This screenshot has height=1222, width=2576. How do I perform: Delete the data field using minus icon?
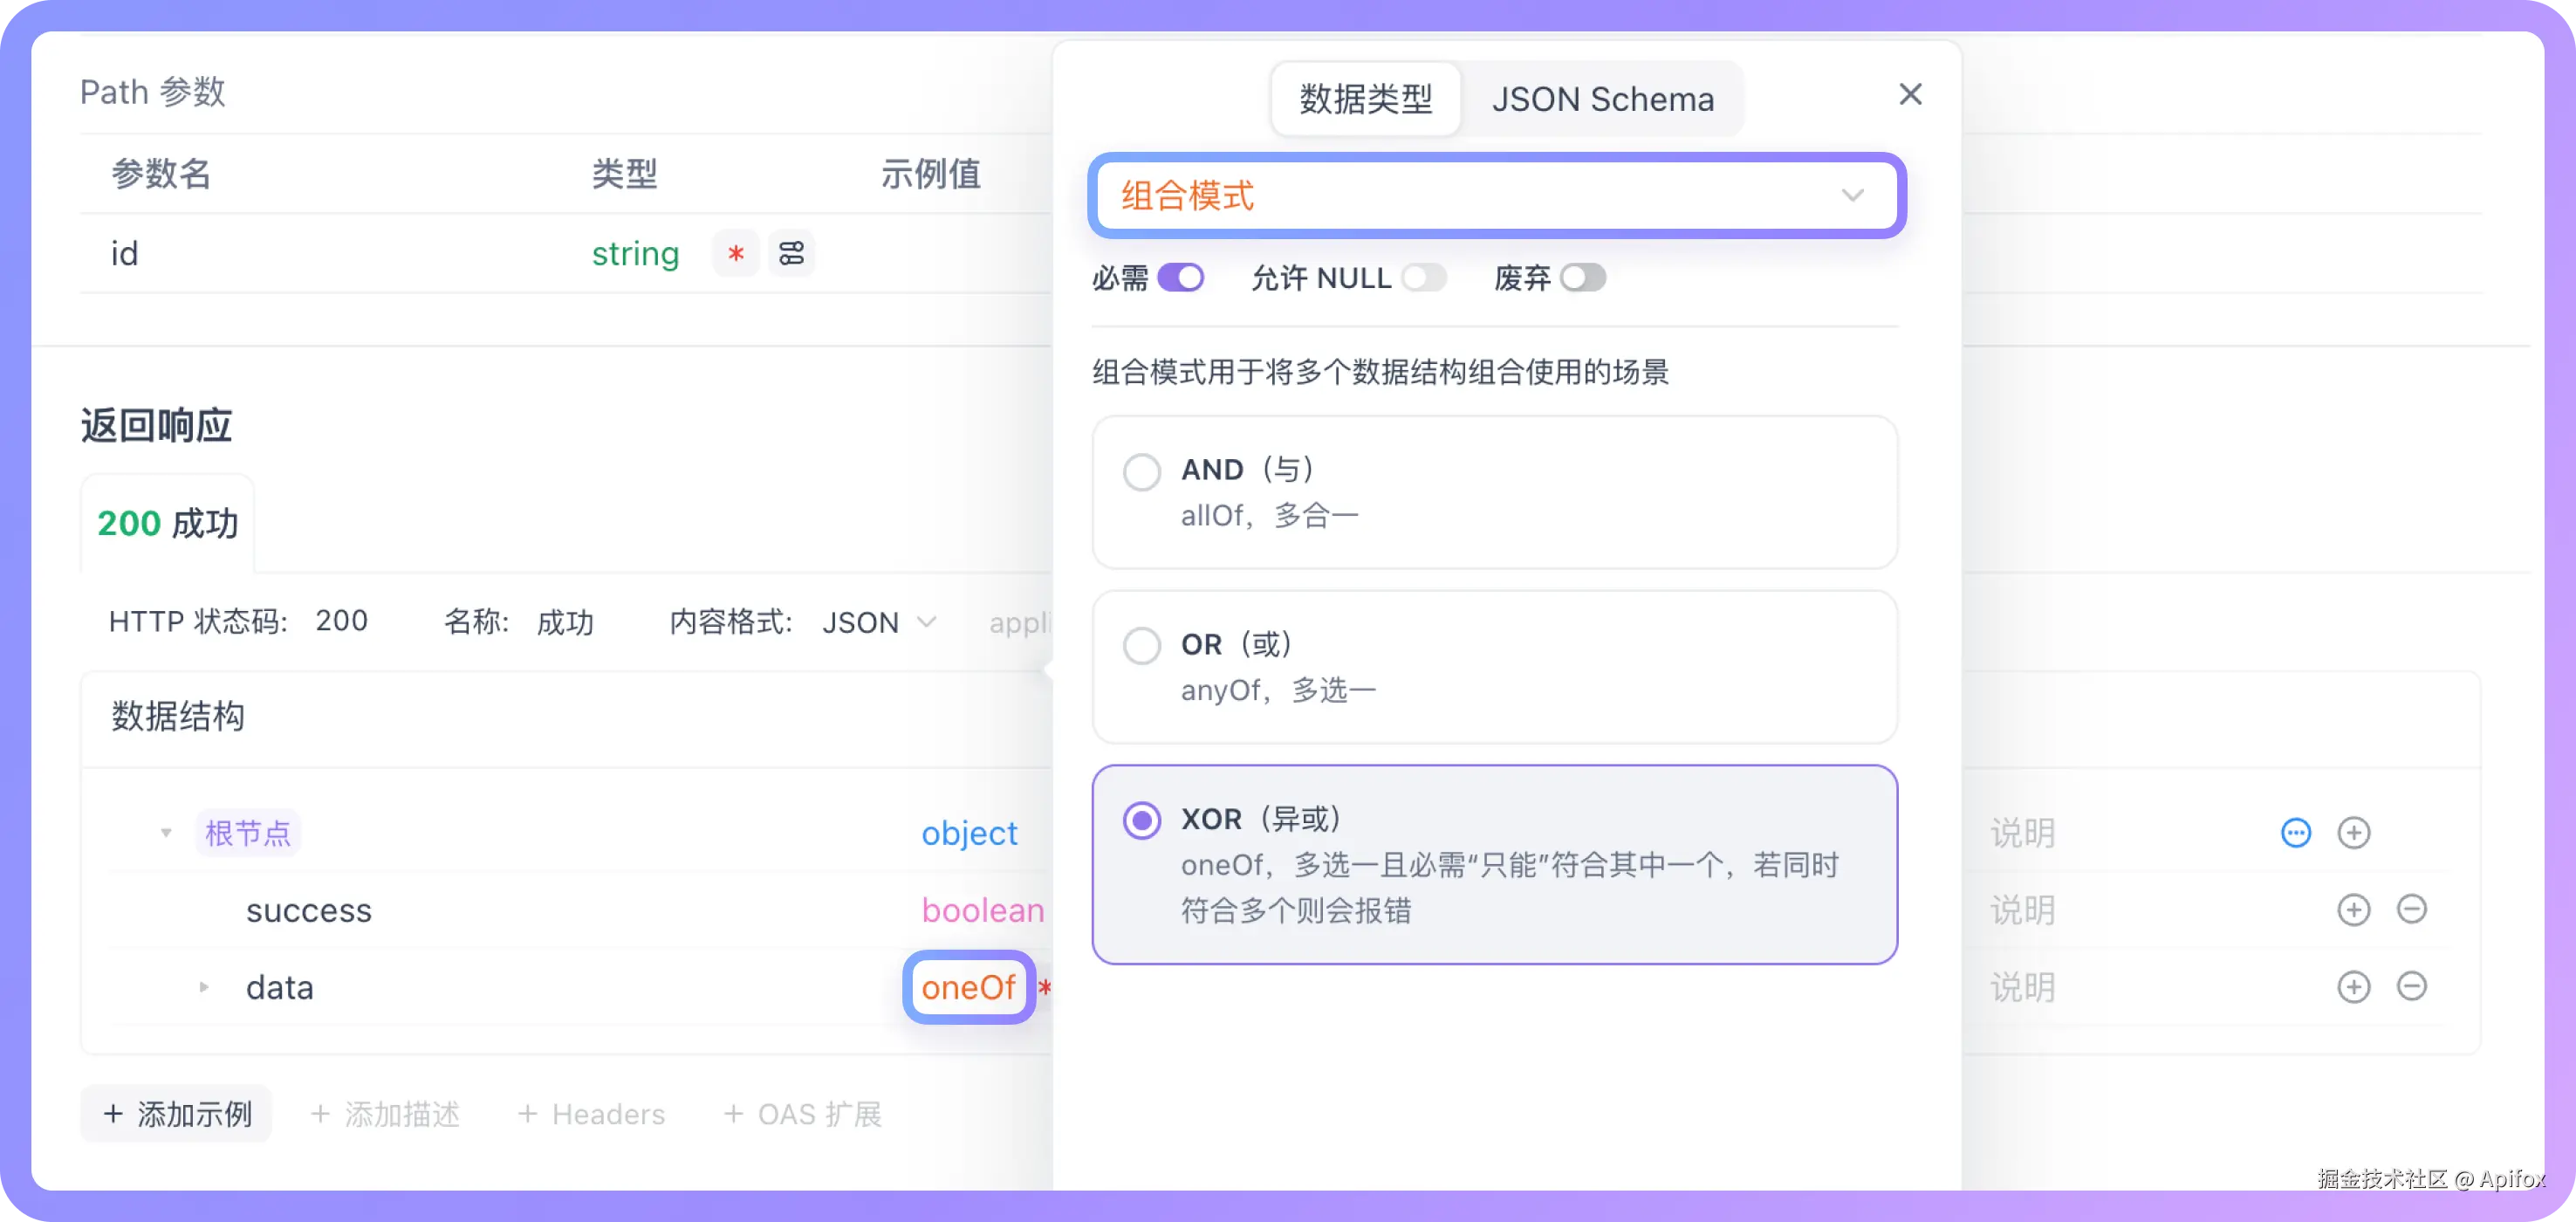pos(2413,987)
